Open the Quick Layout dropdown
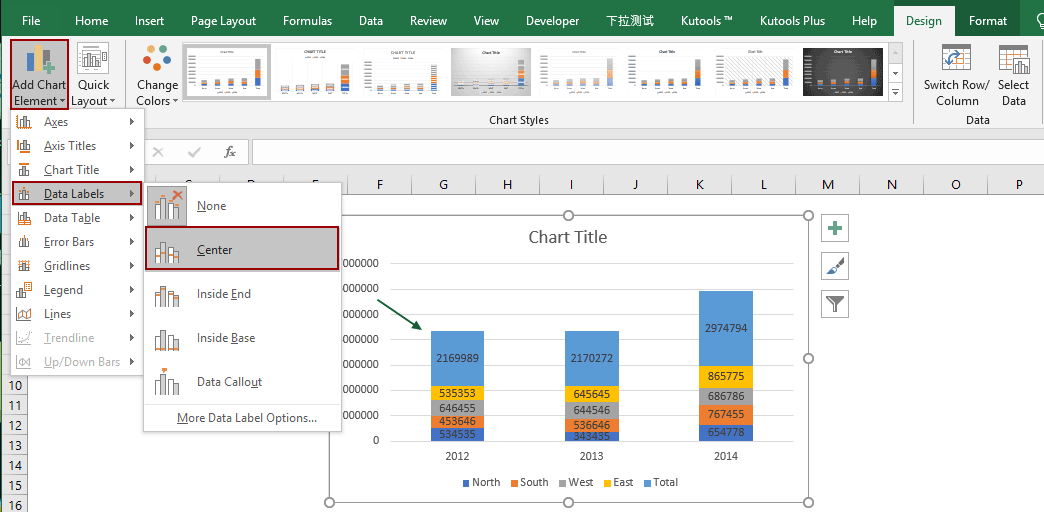Viewport: 1044px width, 512px height. coord(93,75)
